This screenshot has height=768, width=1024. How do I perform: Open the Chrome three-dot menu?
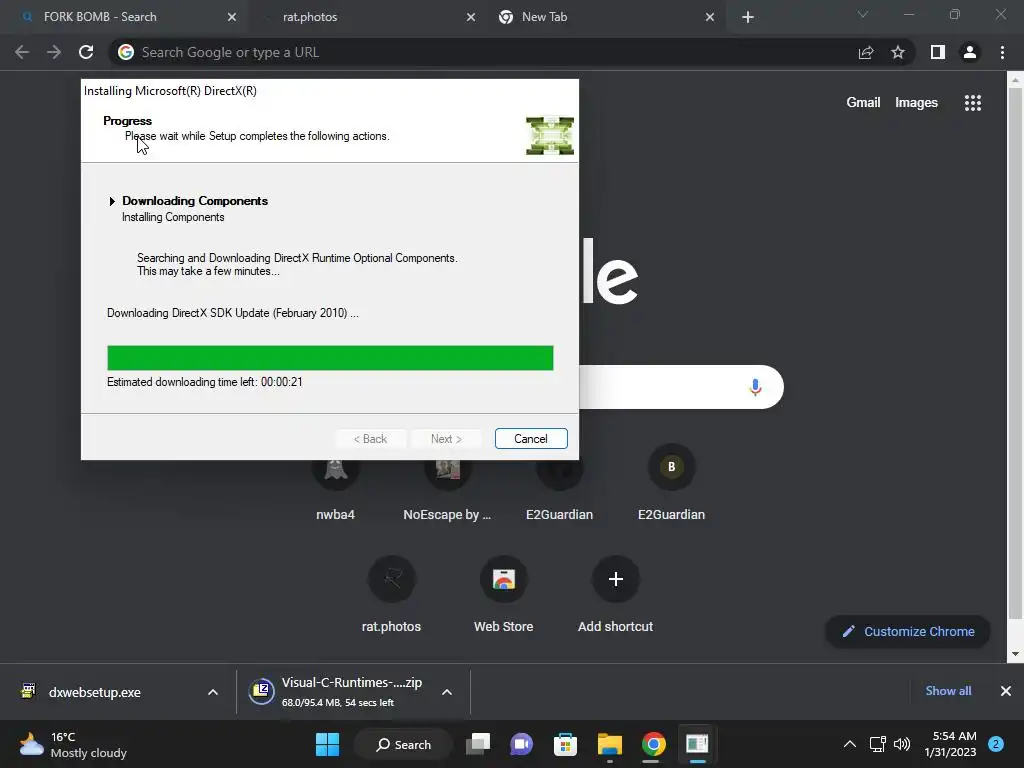click(1002, 52)
